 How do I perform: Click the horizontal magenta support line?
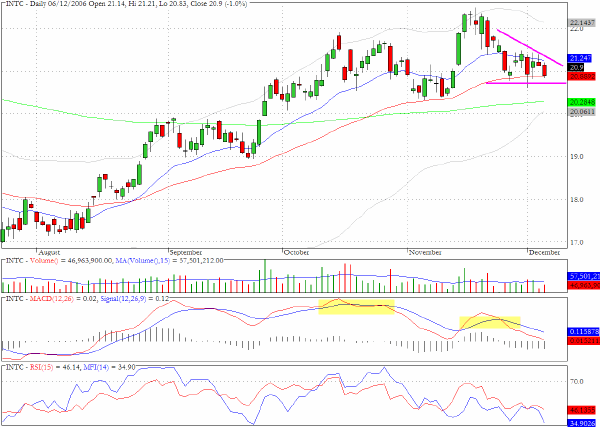(x=526, y=83)
